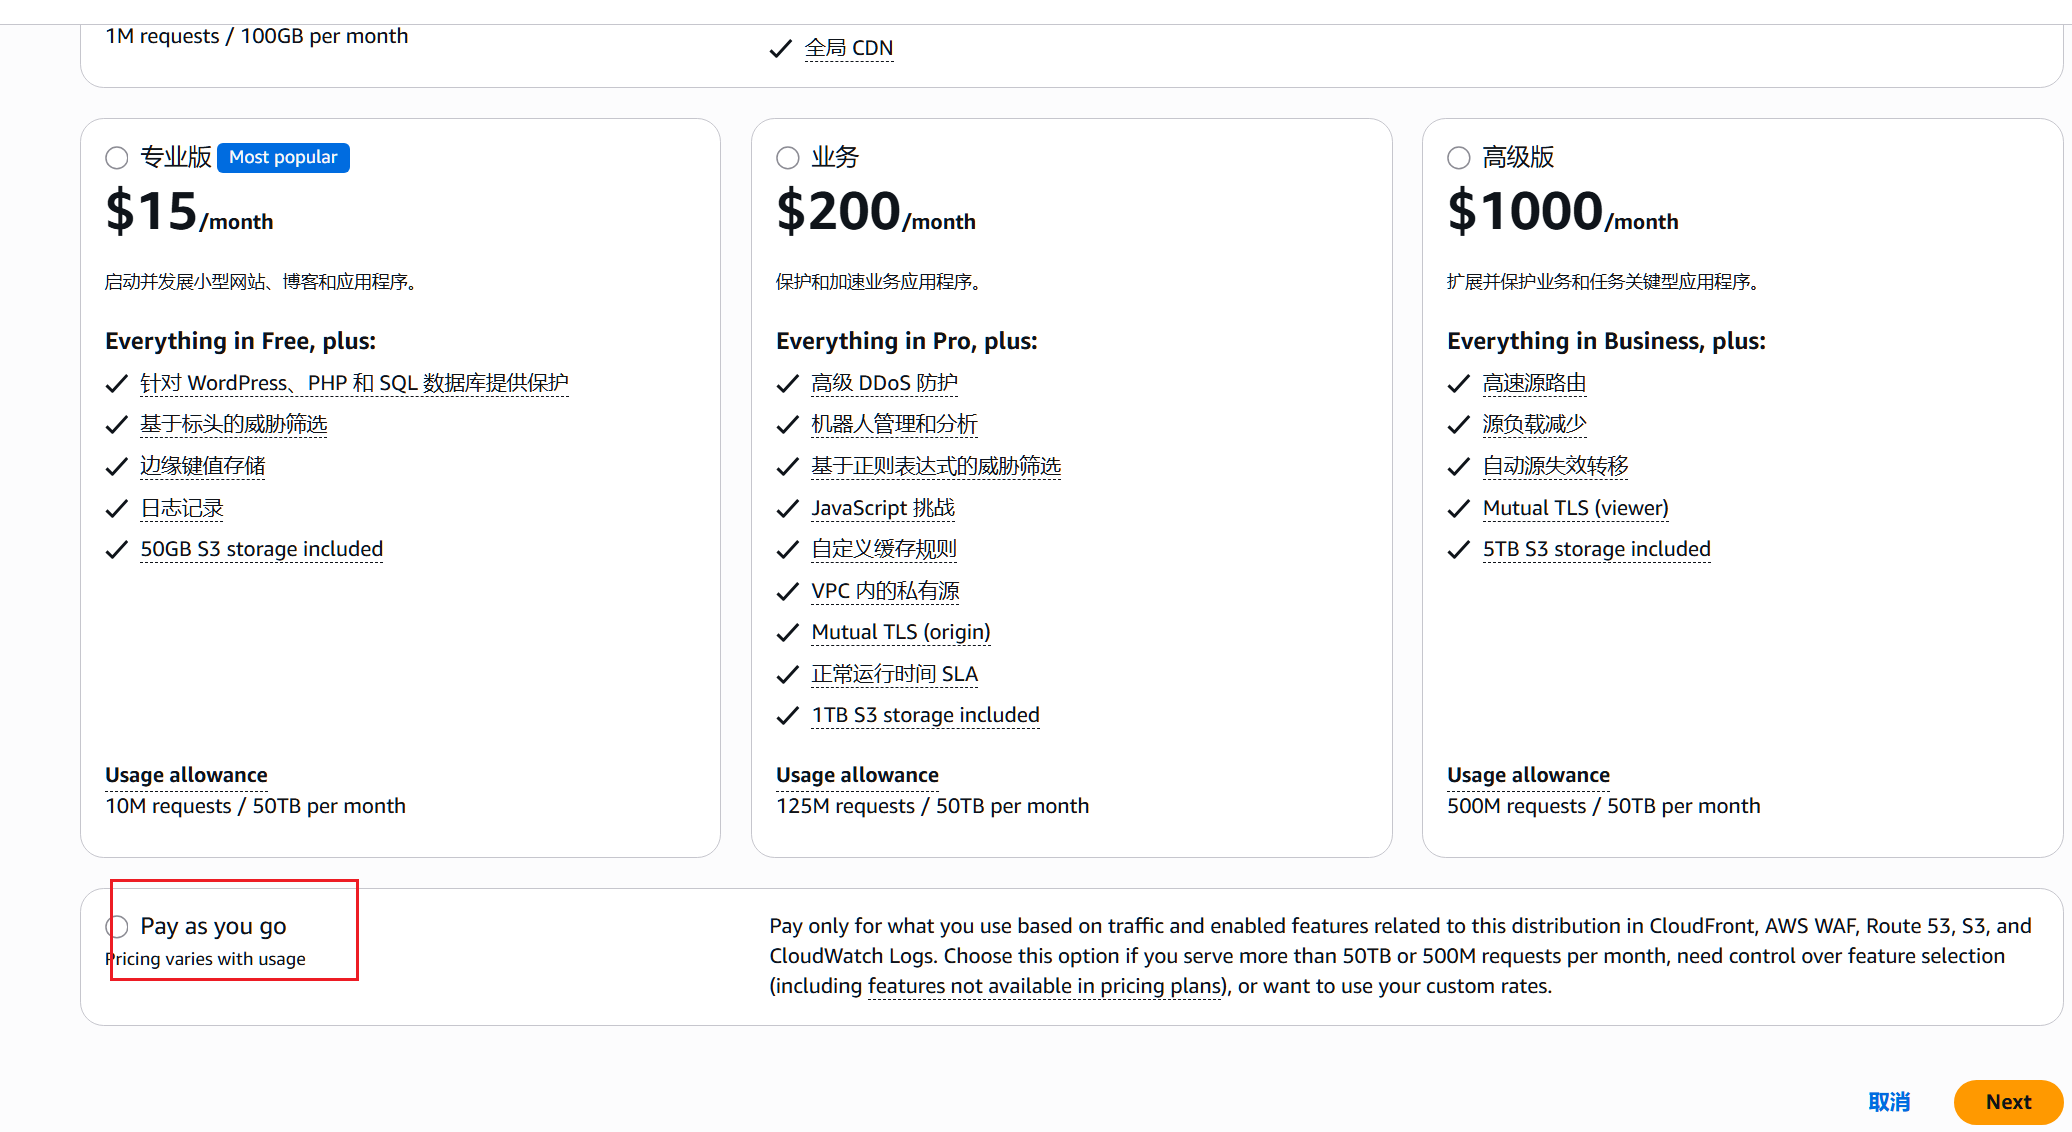Choose the 业务 $200/month plan radio button
The width and height of the screenshot is (2072, 1132).
[788, 158]
